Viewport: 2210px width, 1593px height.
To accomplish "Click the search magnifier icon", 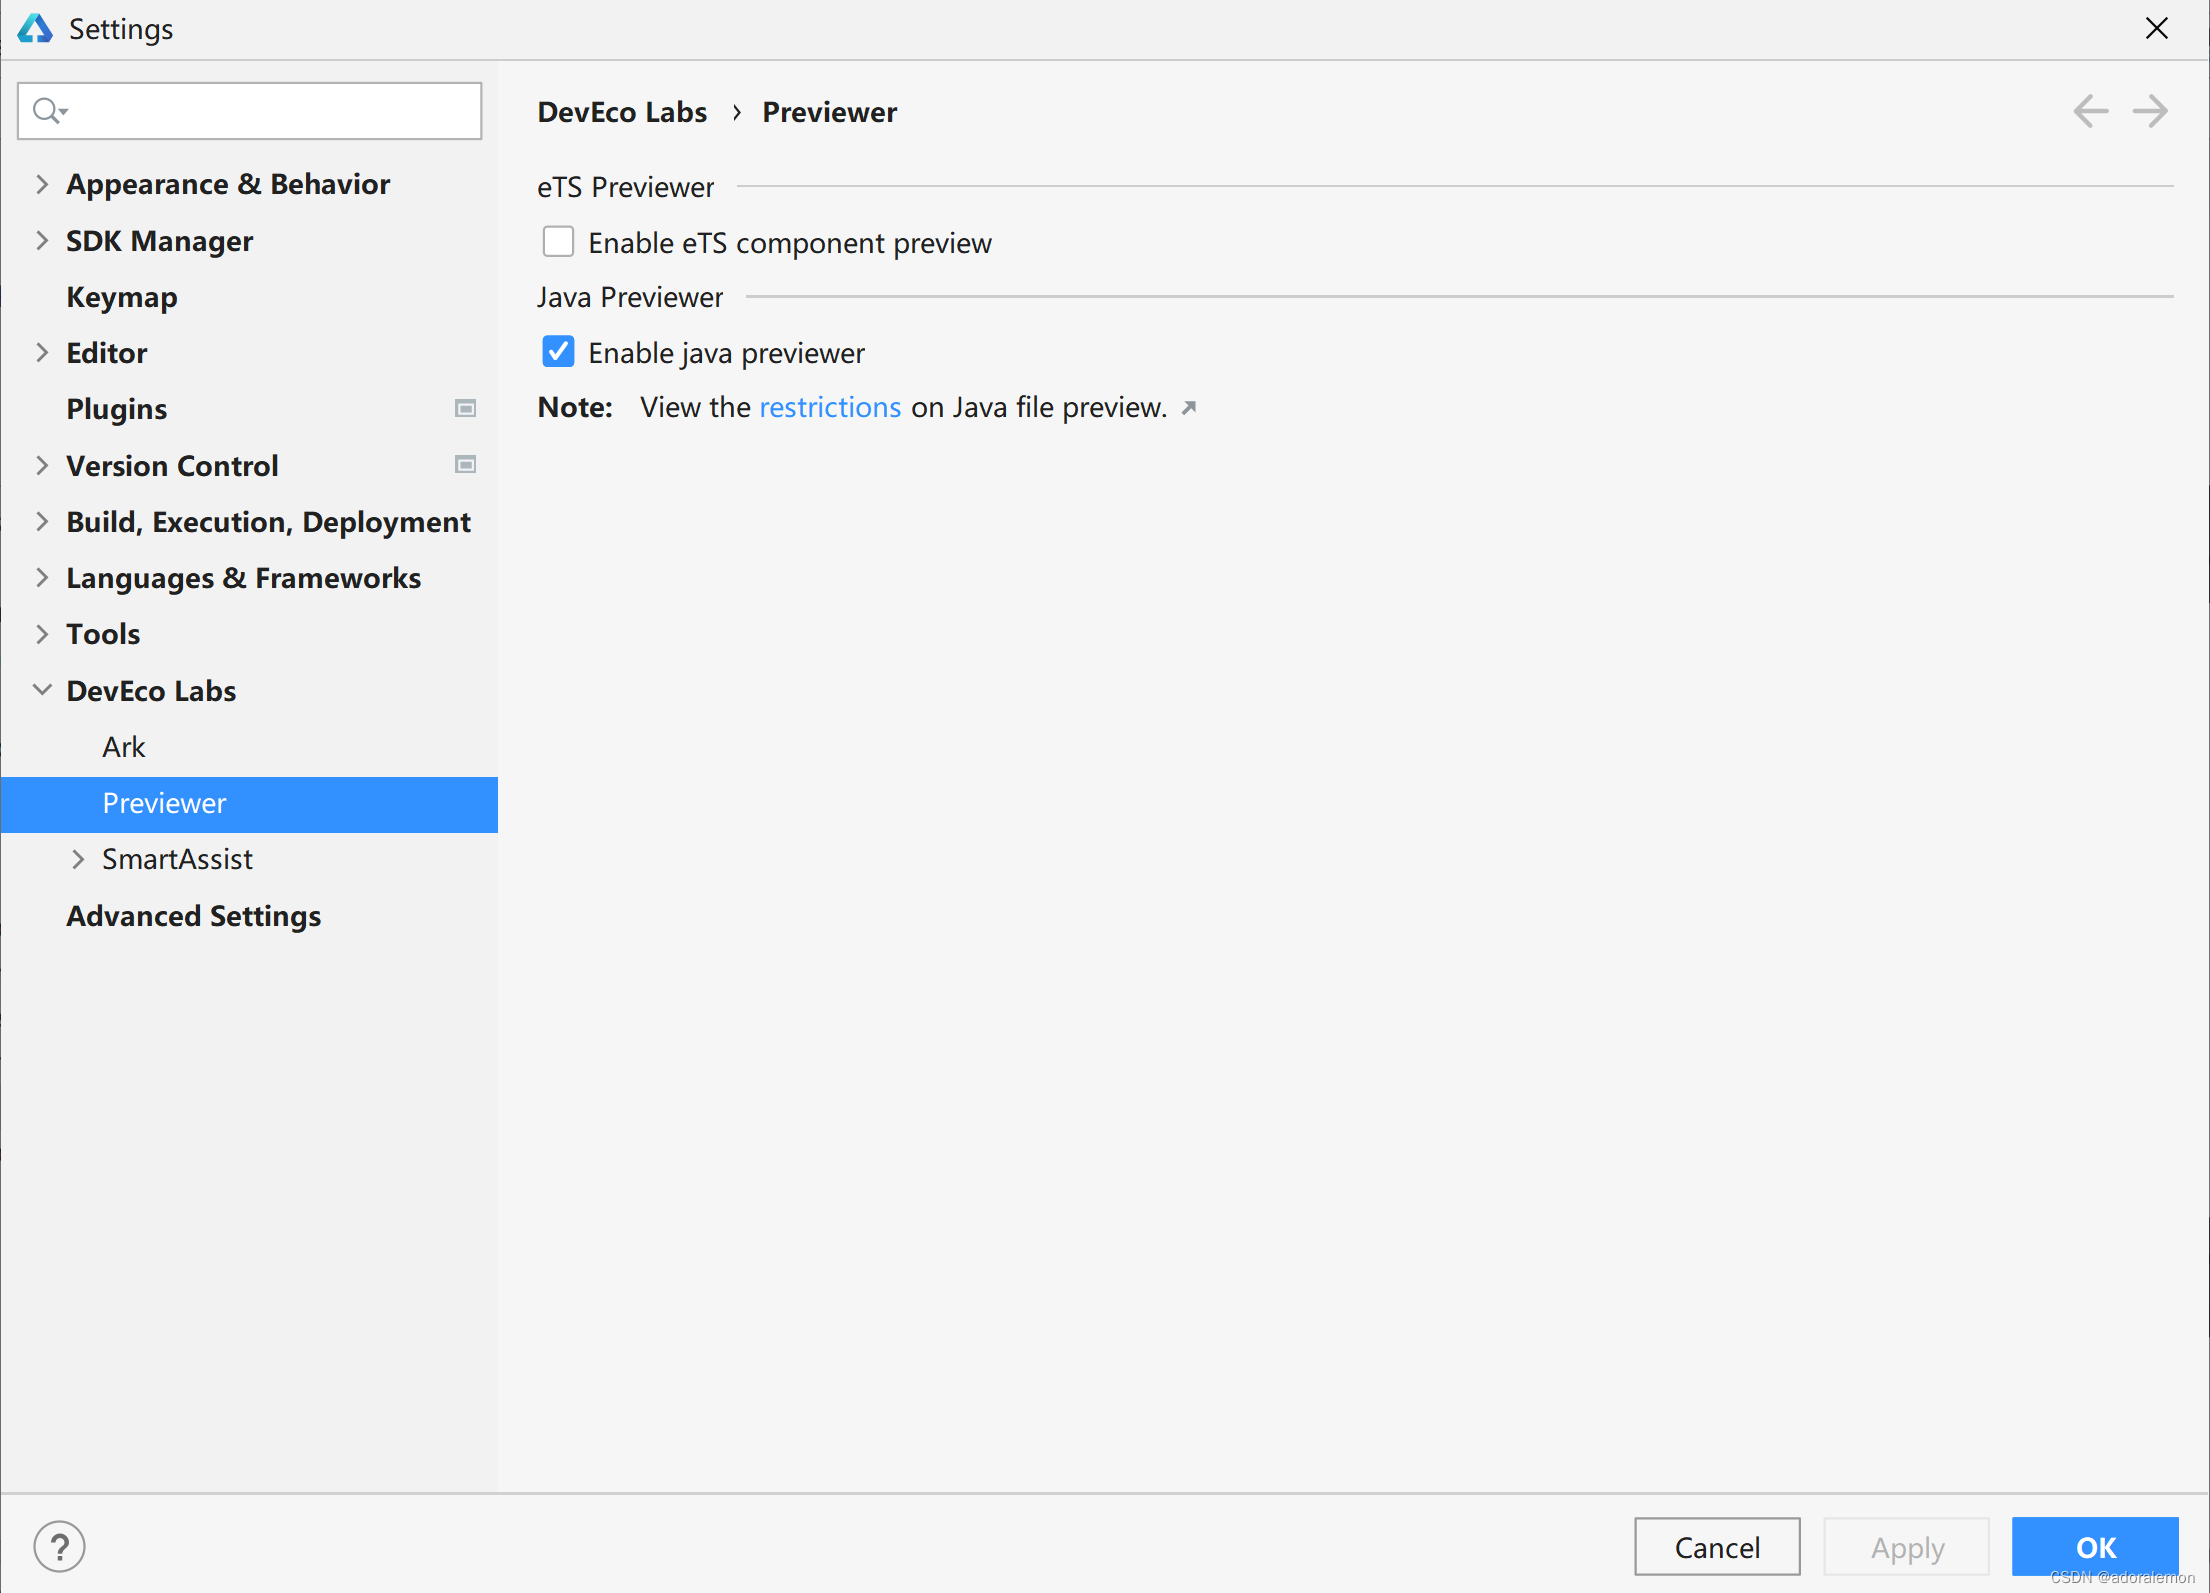I will tap(49, 110).
